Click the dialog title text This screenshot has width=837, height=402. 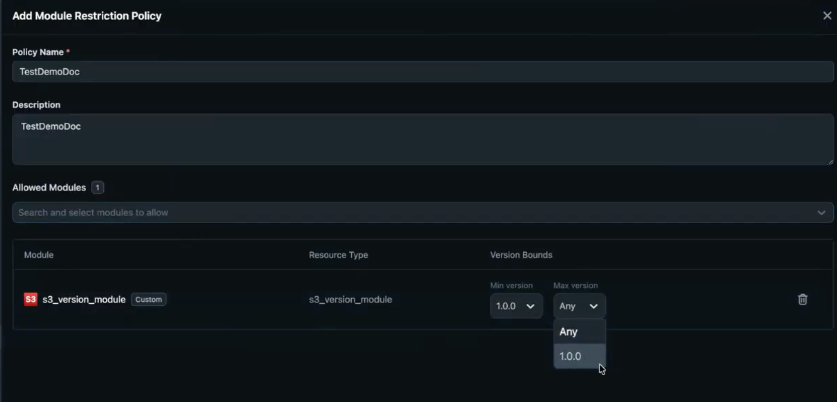pyautogui.click(x=87, y=16)
